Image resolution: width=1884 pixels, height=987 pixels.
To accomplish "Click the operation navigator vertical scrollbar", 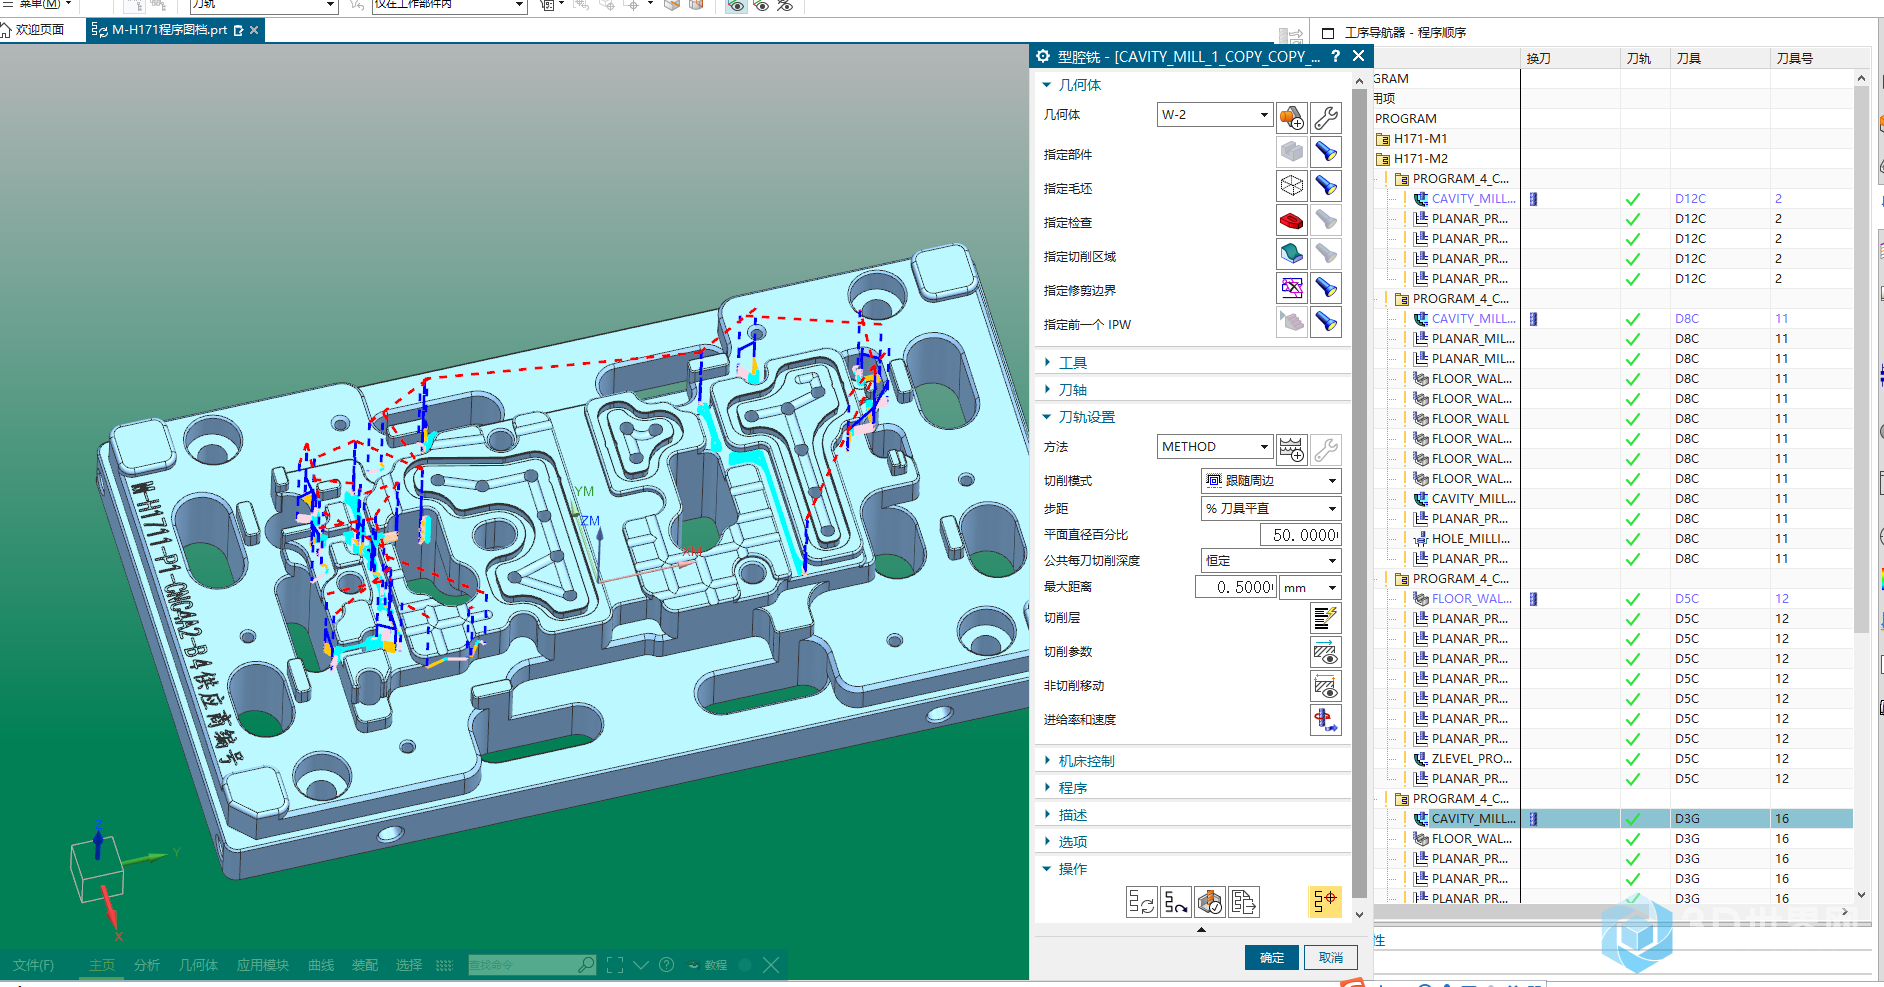I will [1861, 360].
